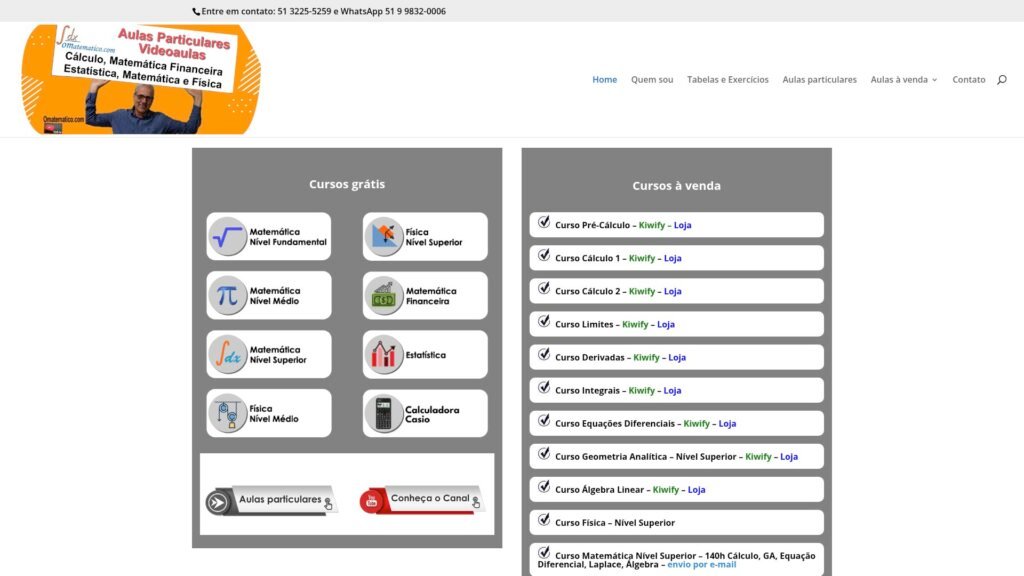Go to Tabelas e Exercícios page
This screenshot has width=1024, height=576.
pos(727,80)
